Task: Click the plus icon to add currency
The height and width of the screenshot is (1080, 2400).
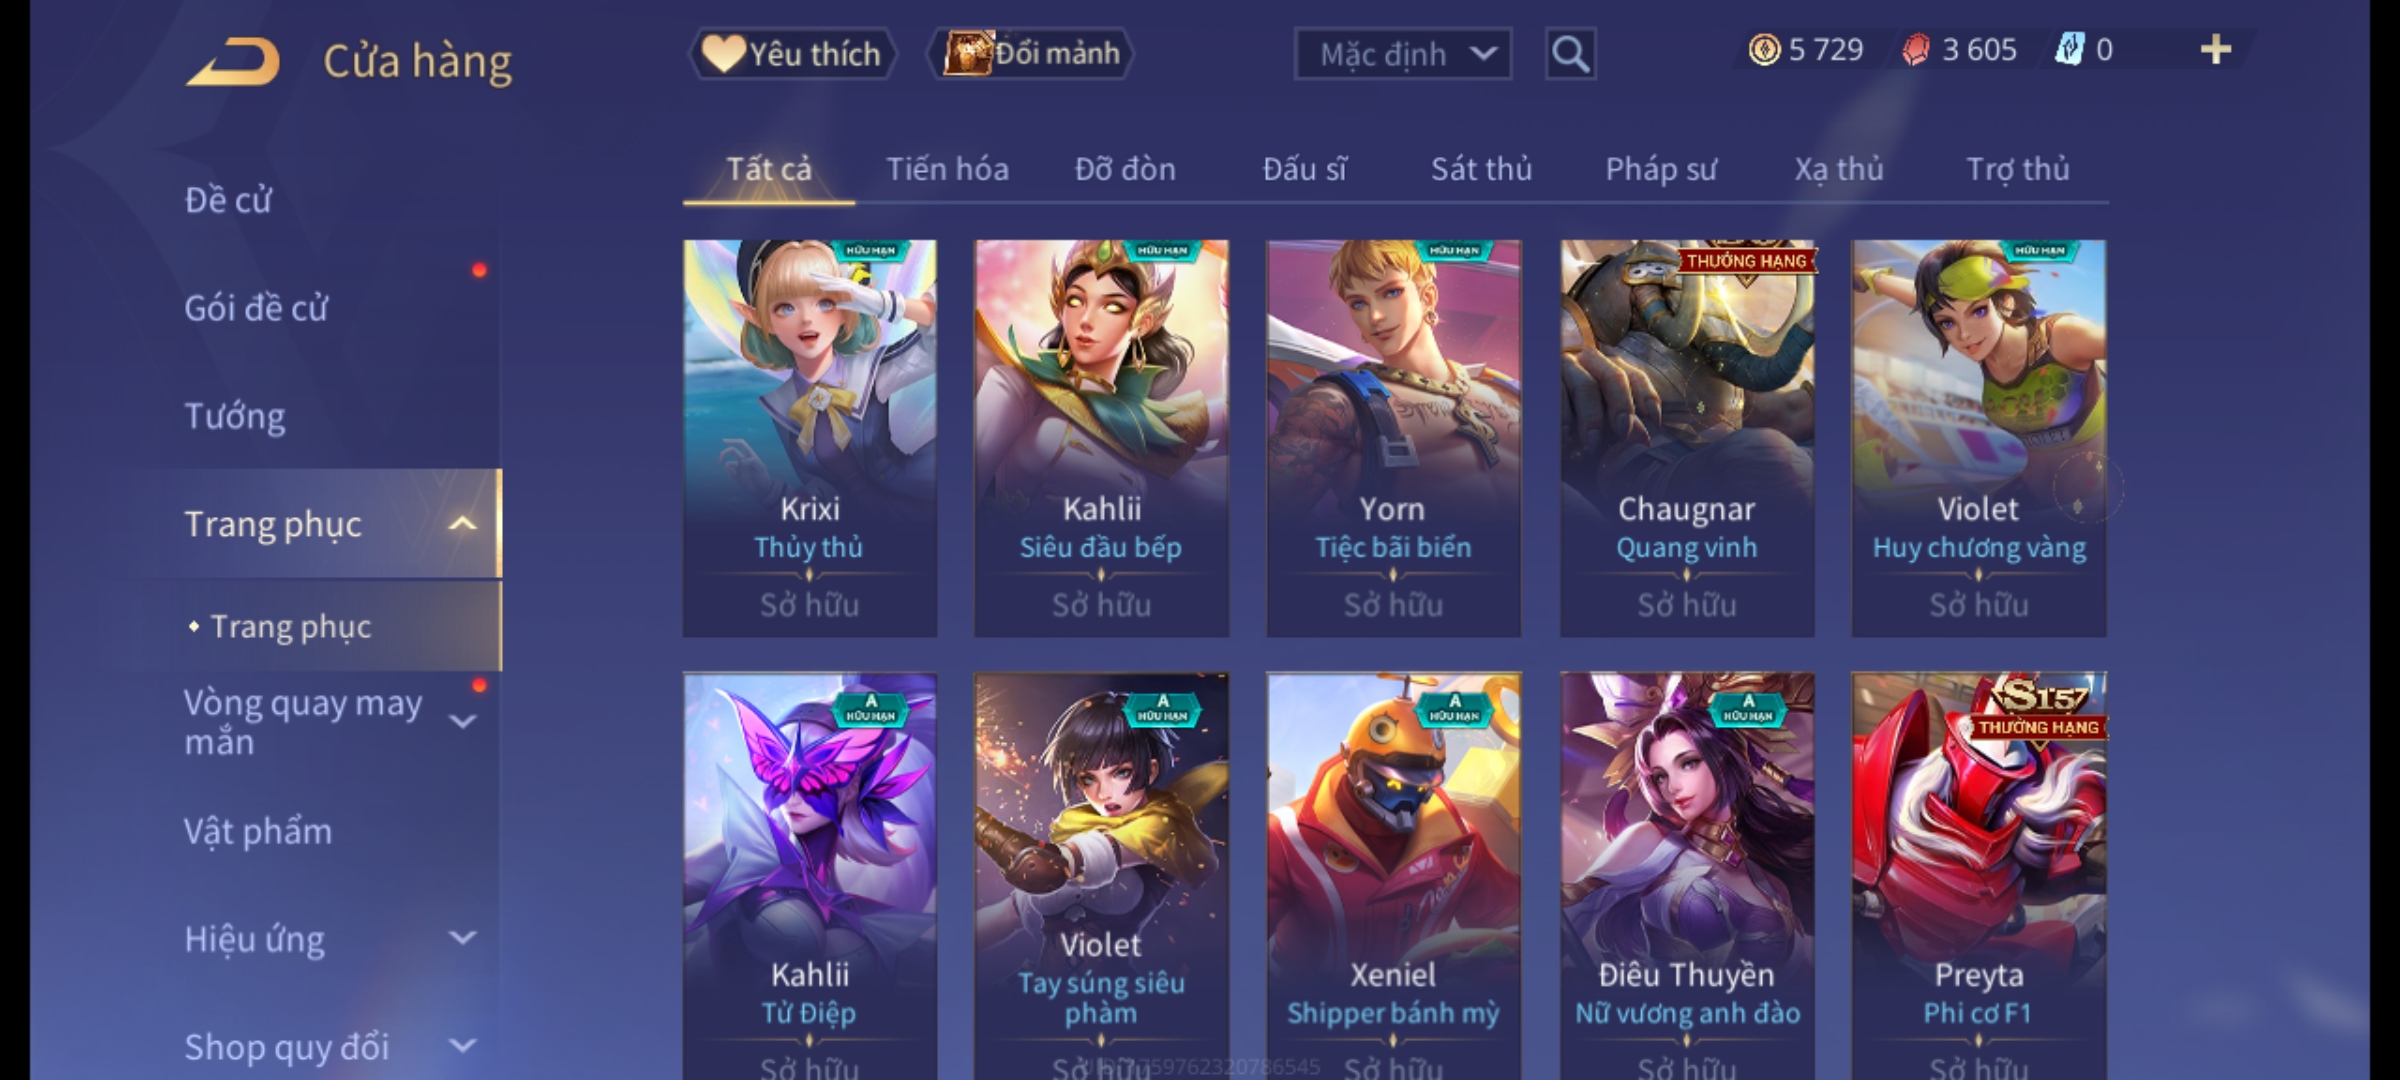Action: [x=2215, y=50]
